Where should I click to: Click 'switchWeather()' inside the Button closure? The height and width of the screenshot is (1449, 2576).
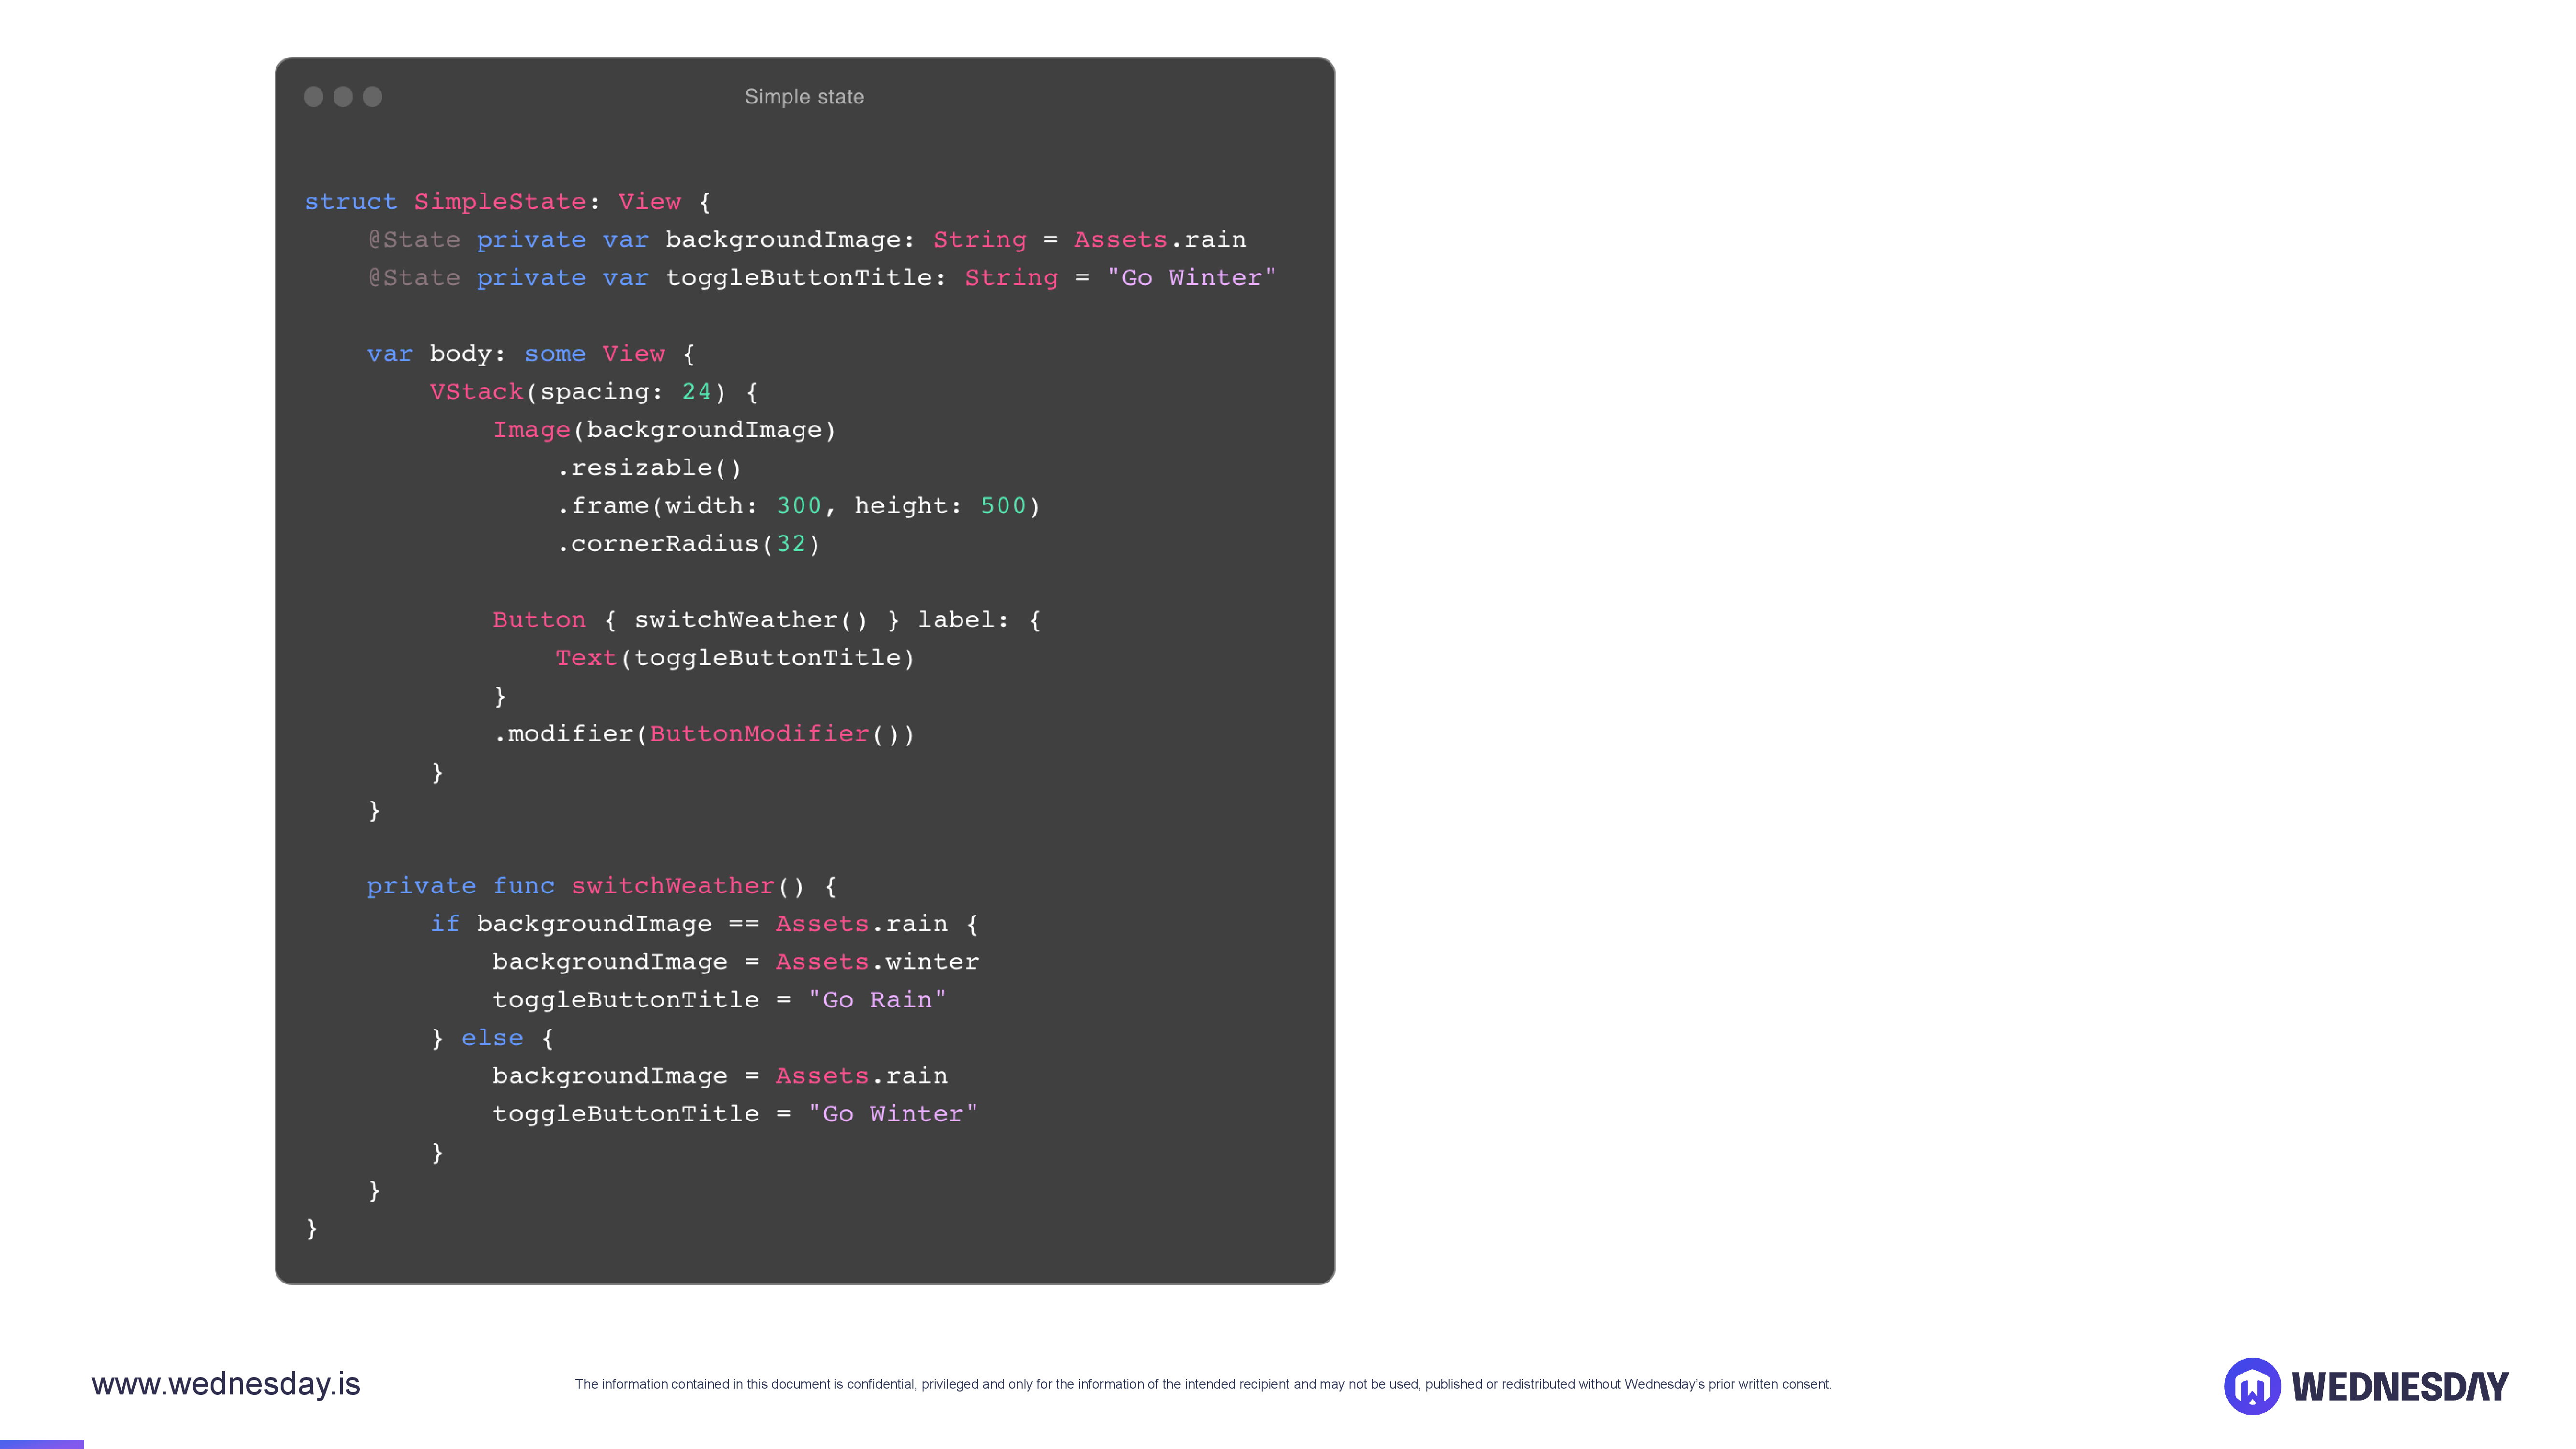coord(751,620)
